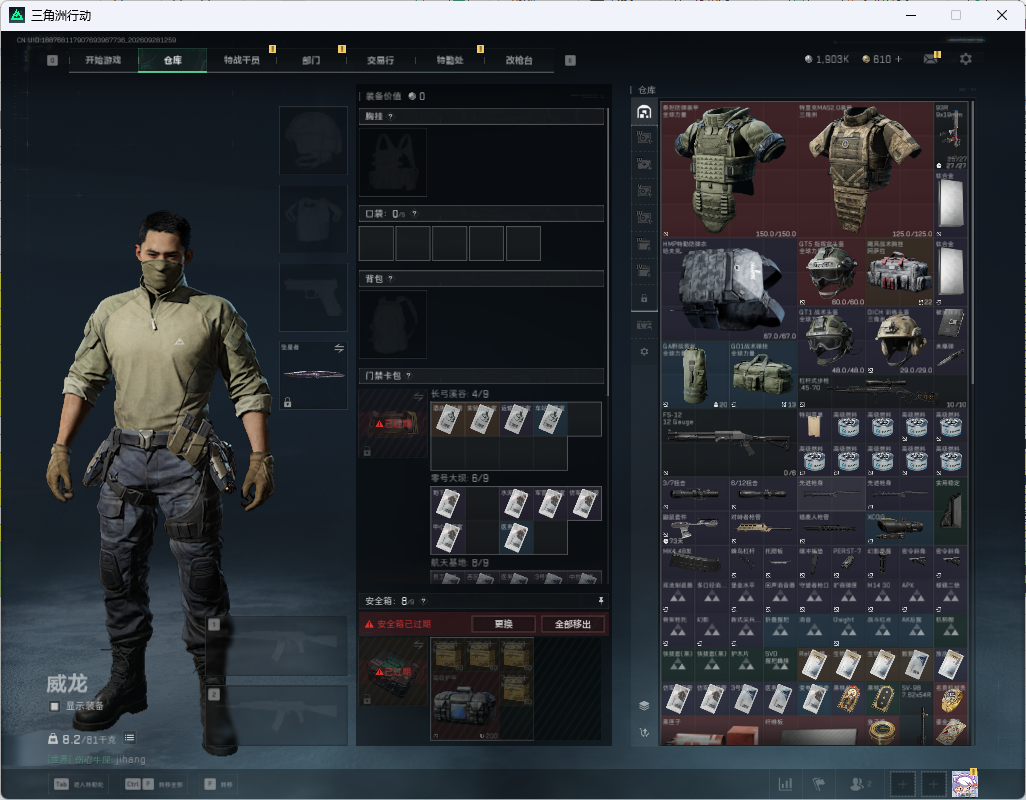The image size is (1026, 800).
Task: Switch to the 开始游戏 tab
Action: [103, 60]
